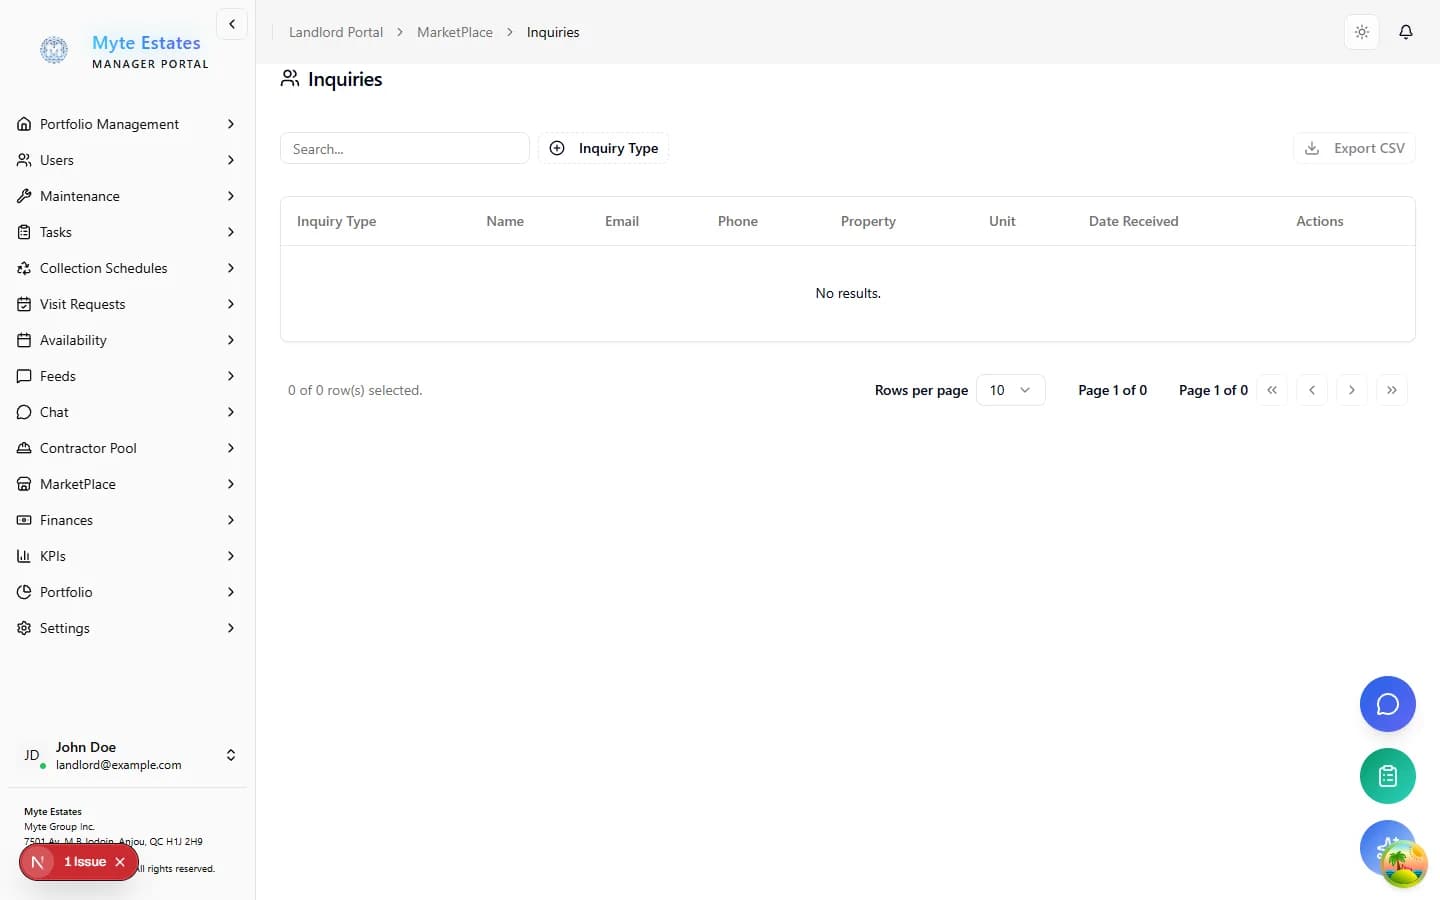
Task: Click the Phone column header
Action: (x=738, y=221)
